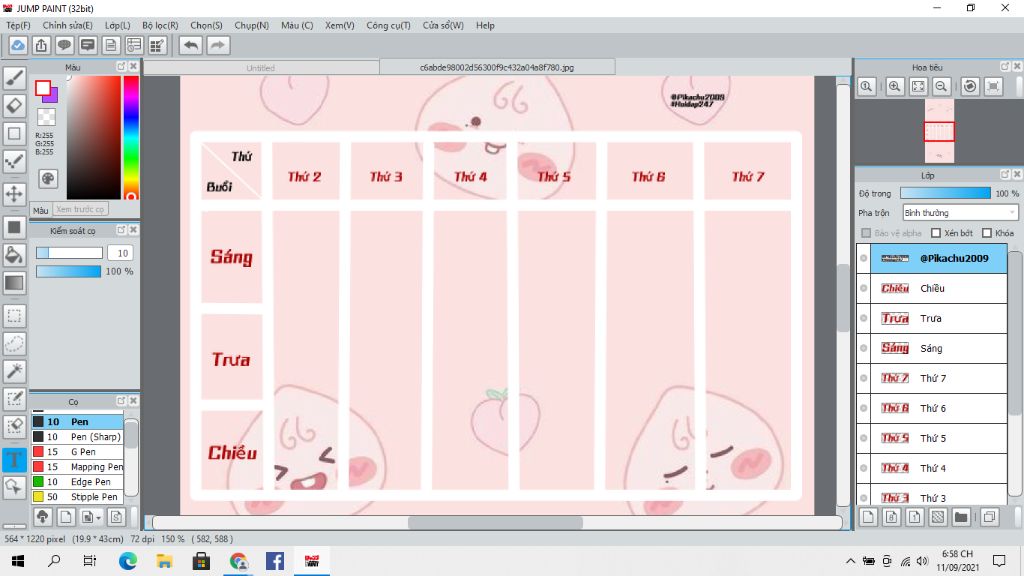Select the dot pen tool

point(14,161)
